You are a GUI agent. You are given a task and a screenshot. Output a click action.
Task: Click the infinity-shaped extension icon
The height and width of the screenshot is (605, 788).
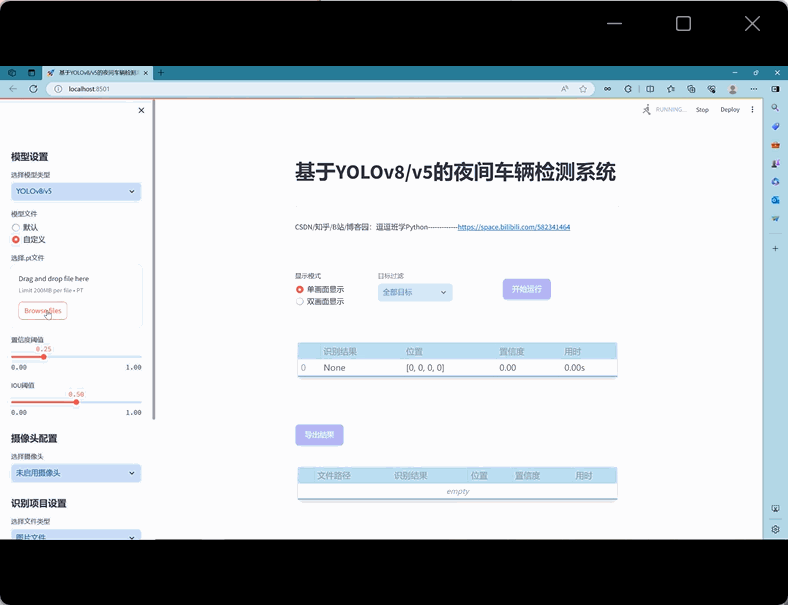coord(608,89)
